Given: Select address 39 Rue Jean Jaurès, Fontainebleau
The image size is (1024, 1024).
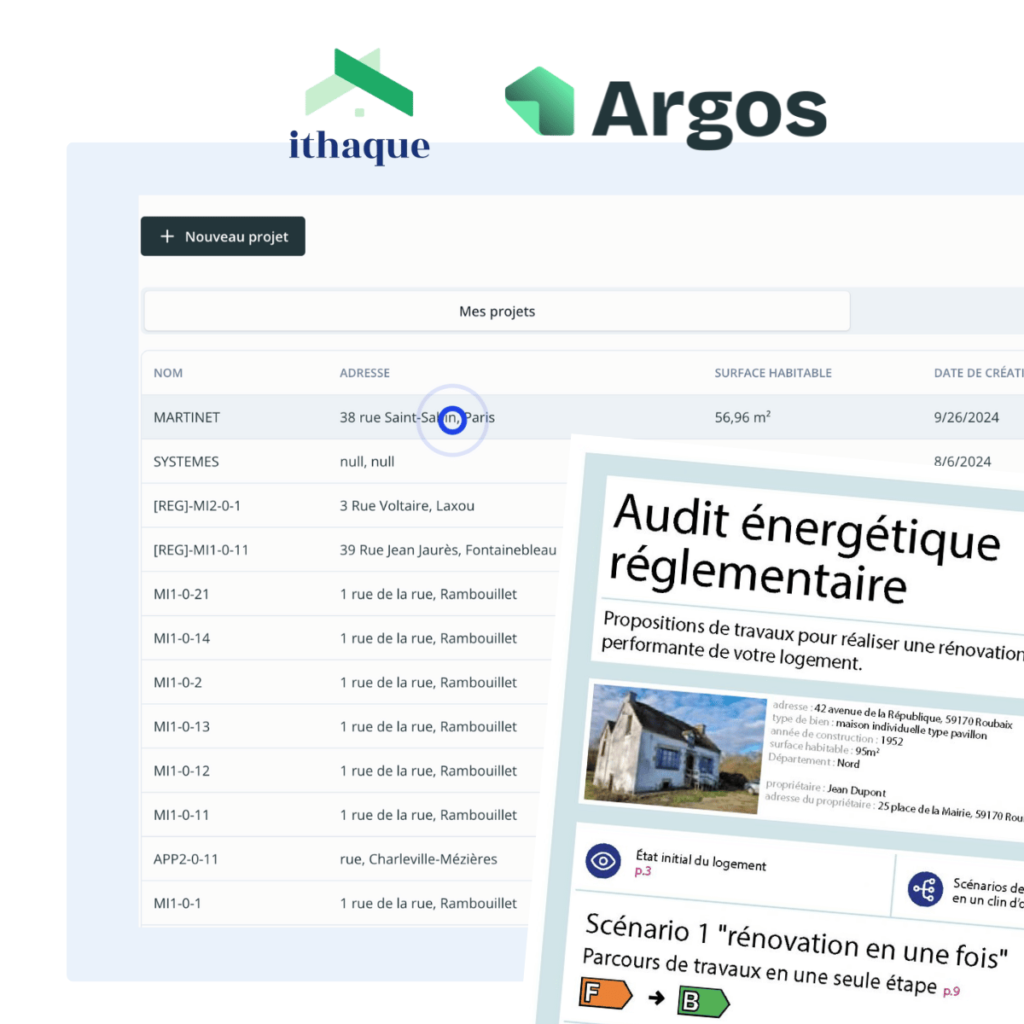Looking at the screenshot, I should (448, 550).
